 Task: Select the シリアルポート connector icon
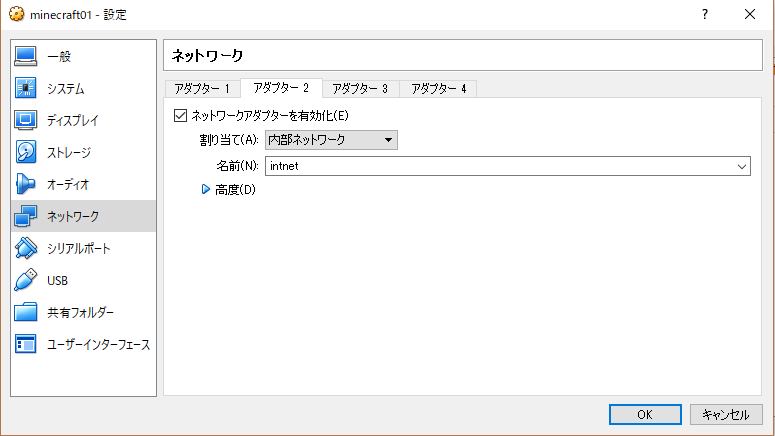coord(25,248)
